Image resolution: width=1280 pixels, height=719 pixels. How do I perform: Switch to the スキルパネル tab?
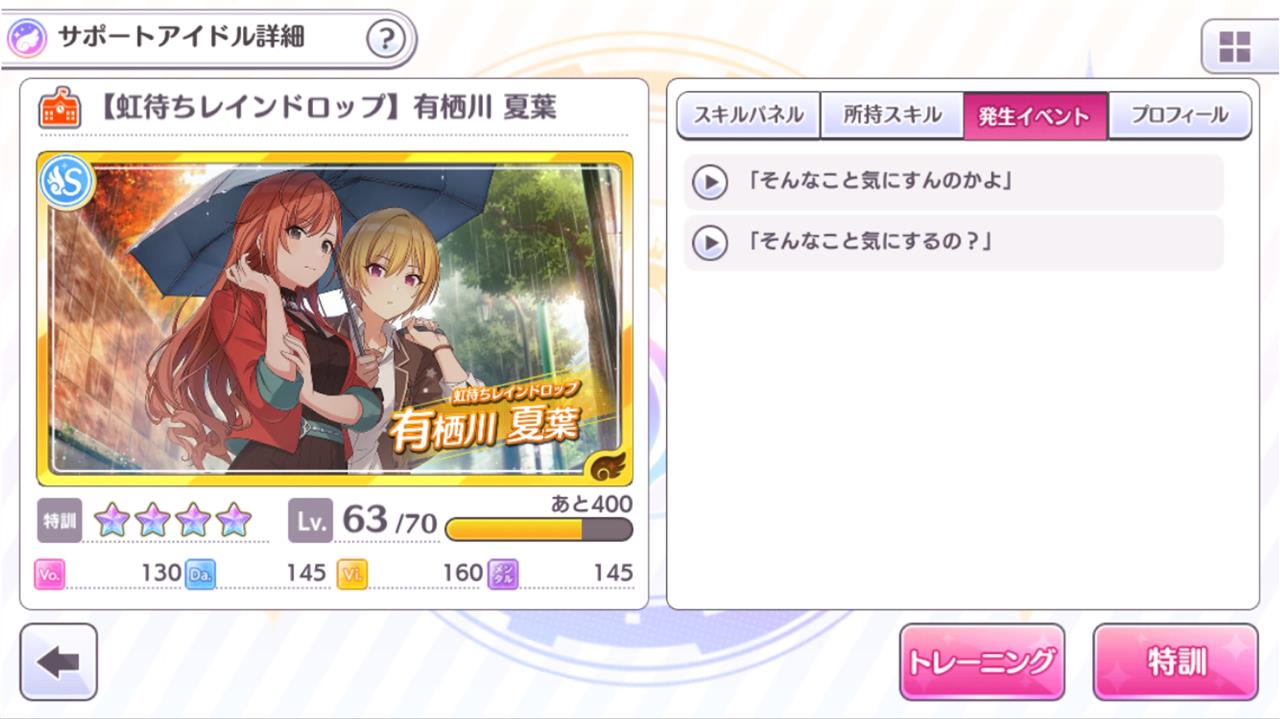click(749, 115)
